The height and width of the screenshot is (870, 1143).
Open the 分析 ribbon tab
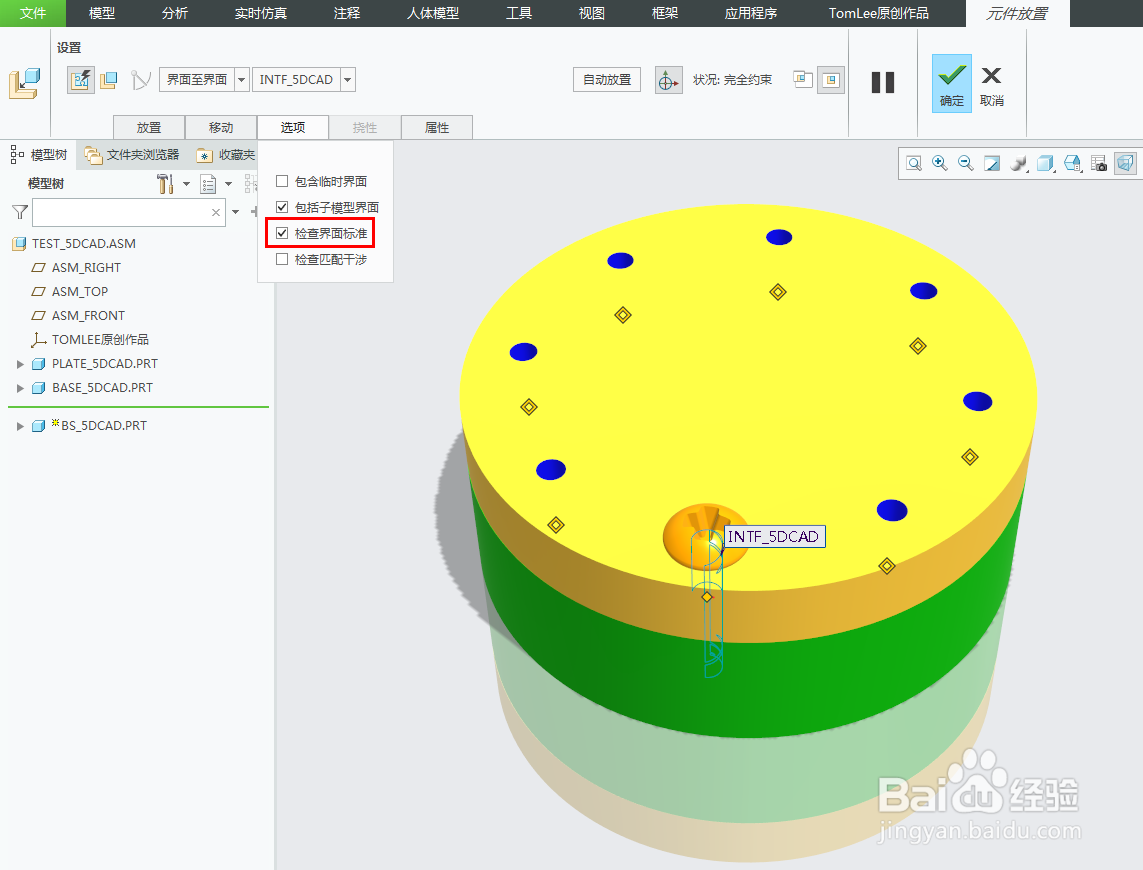point(175,13)
